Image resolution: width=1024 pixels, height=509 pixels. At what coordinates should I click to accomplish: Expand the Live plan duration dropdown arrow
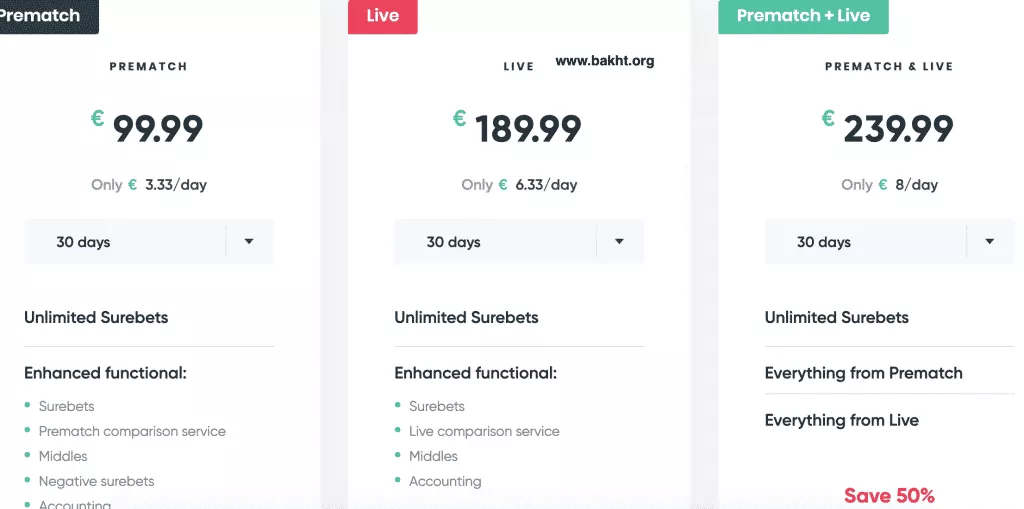(619, 242)
